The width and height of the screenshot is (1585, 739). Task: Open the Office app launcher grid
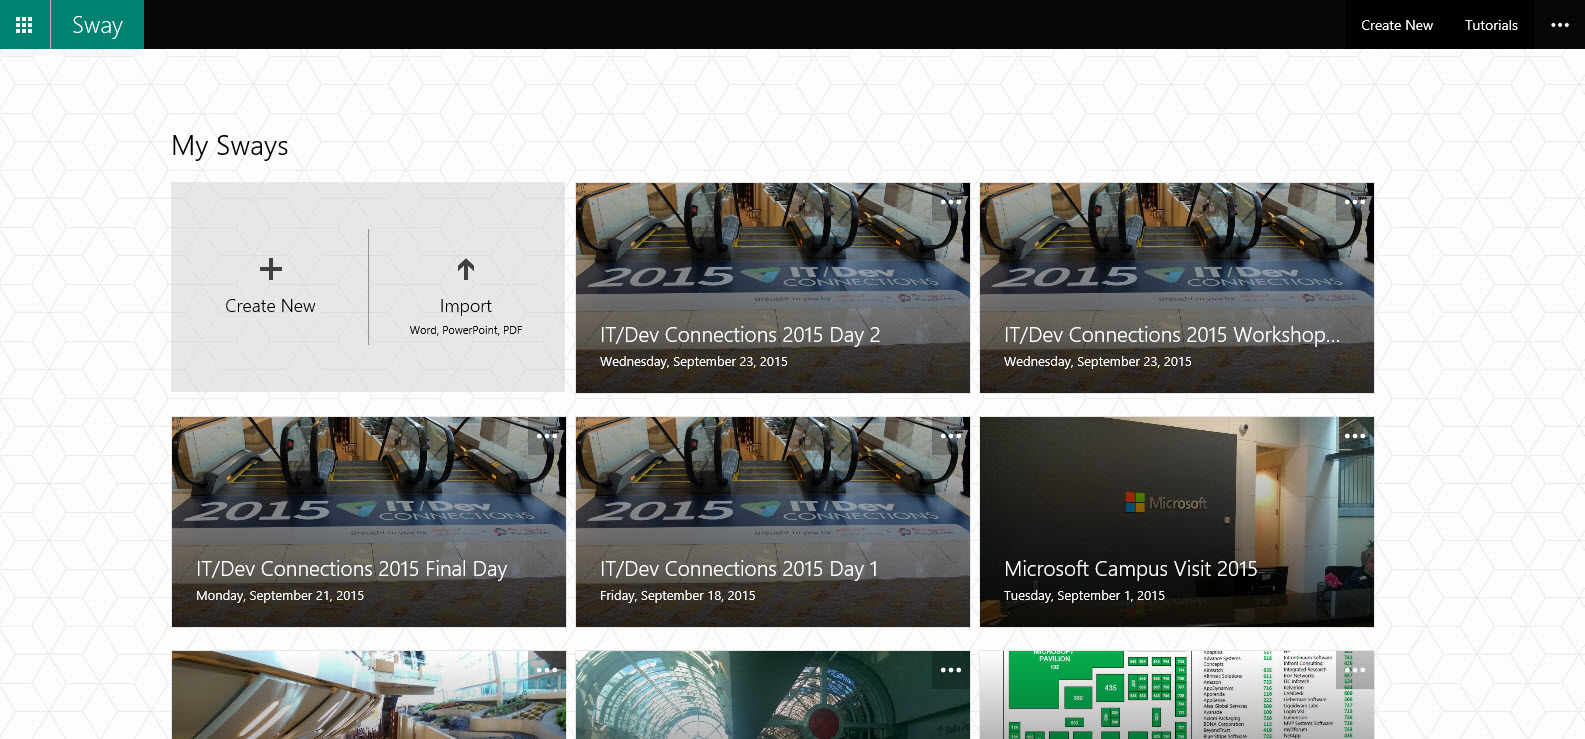pyautogui.click(x=24, y=25)
